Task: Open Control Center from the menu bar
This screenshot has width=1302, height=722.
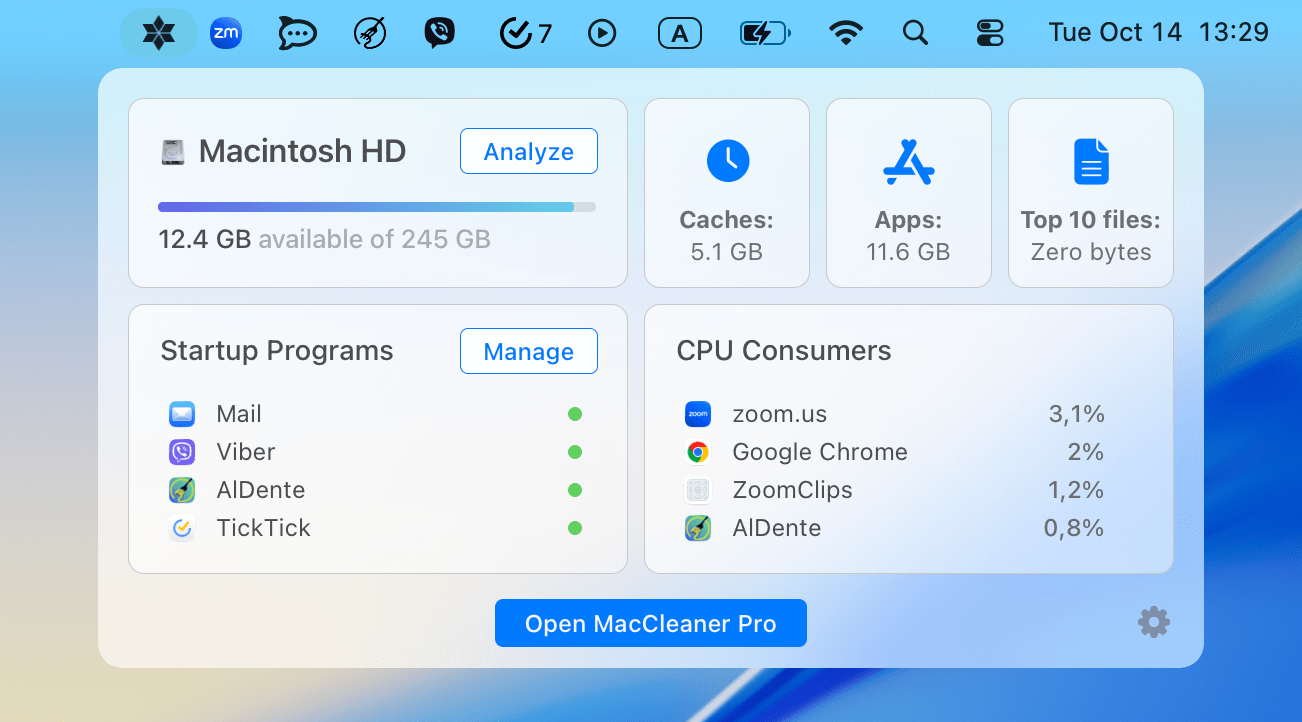Action: click(x=989, y=34)
